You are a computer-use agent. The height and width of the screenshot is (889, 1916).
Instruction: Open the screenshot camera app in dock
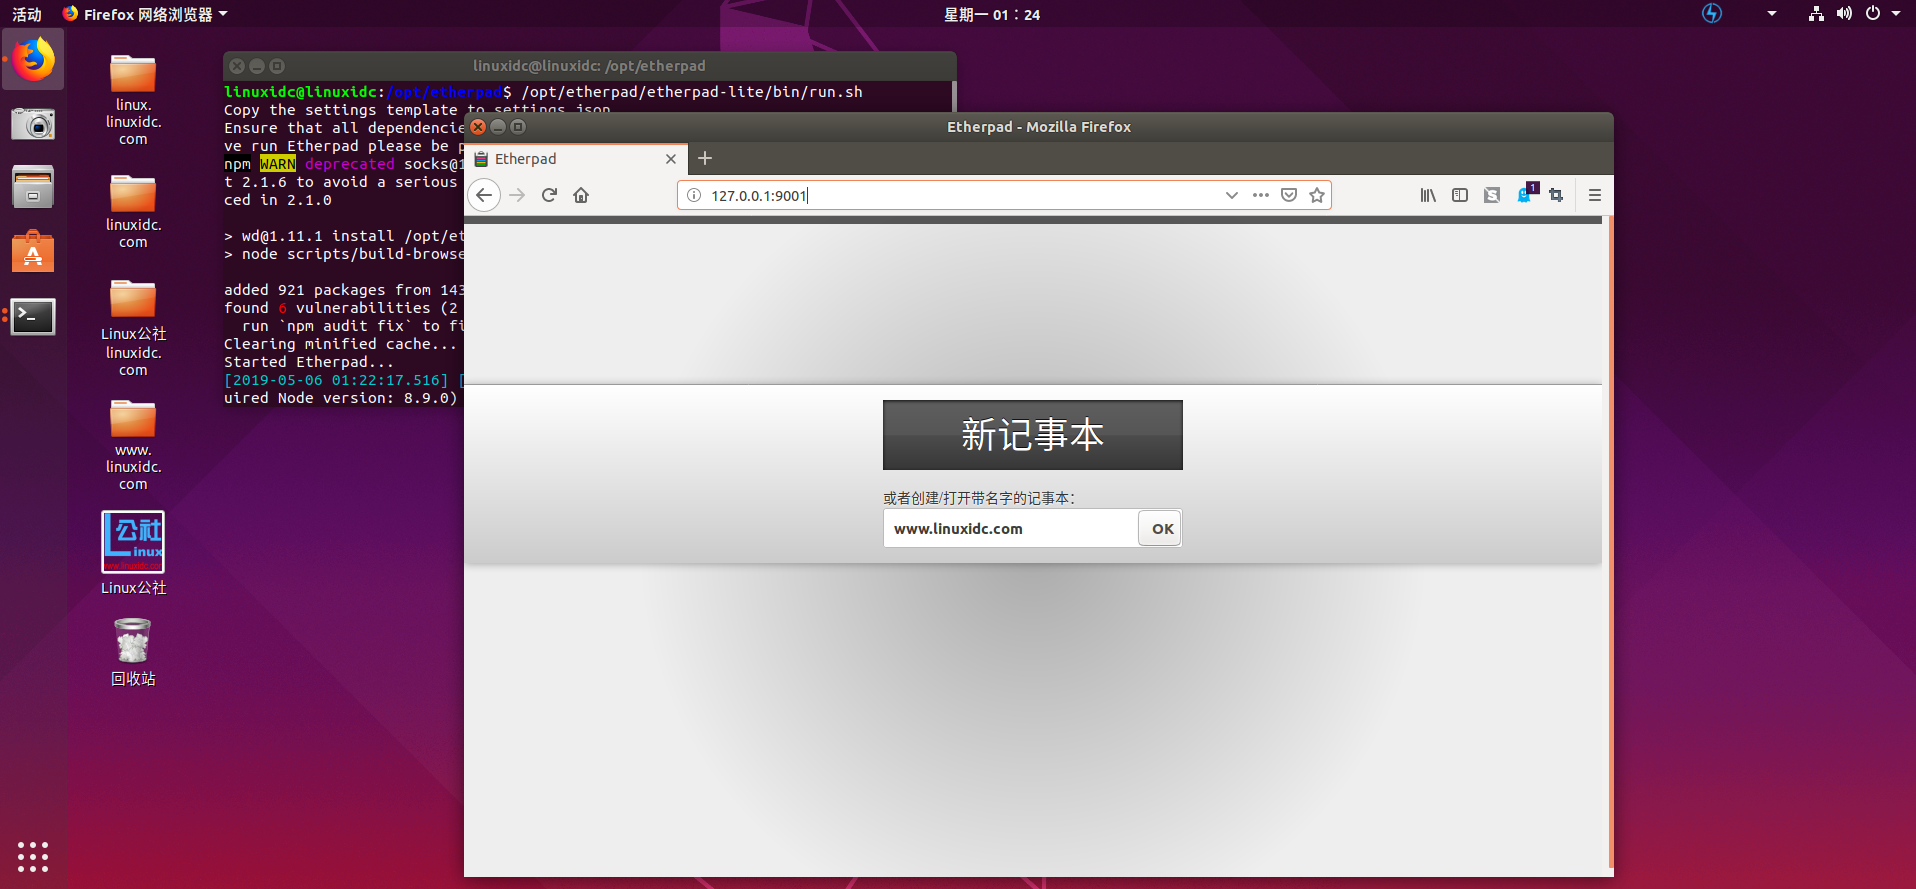(33, 124)
